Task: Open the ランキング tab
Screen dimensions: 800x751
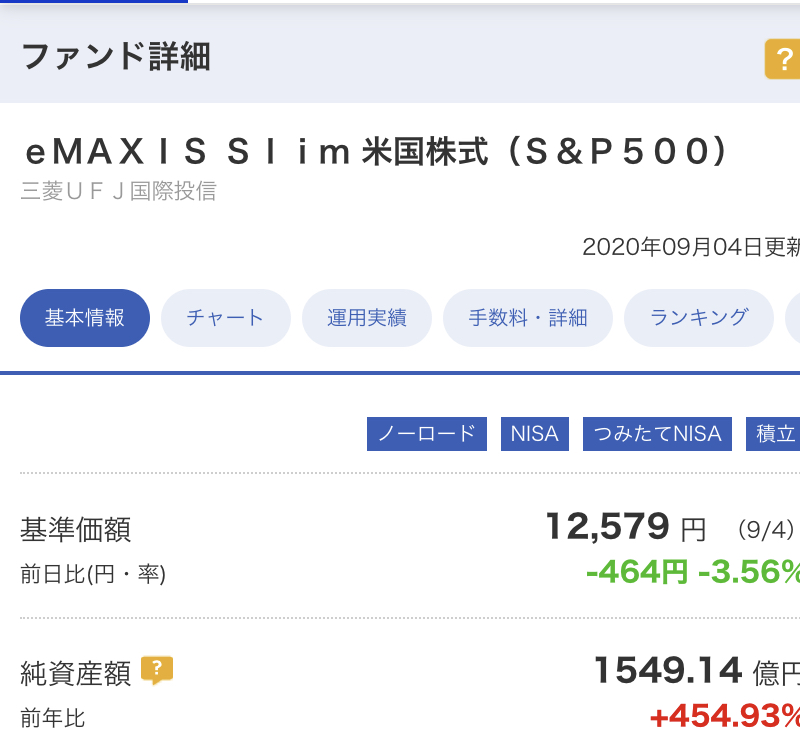Action: tap(699, 318)
